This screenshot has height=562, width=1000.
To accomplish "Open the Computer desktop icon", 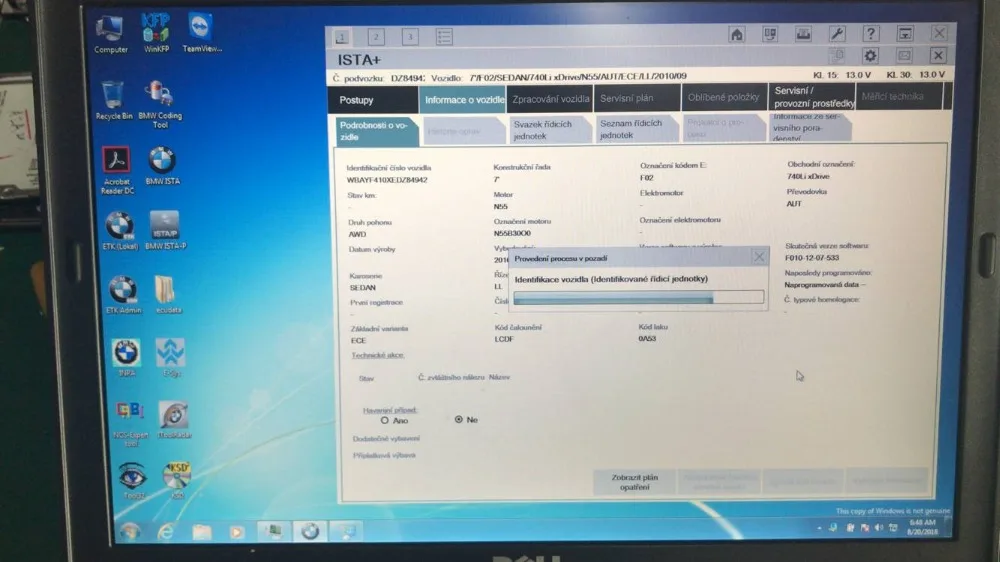I will (x=110, y=34).
